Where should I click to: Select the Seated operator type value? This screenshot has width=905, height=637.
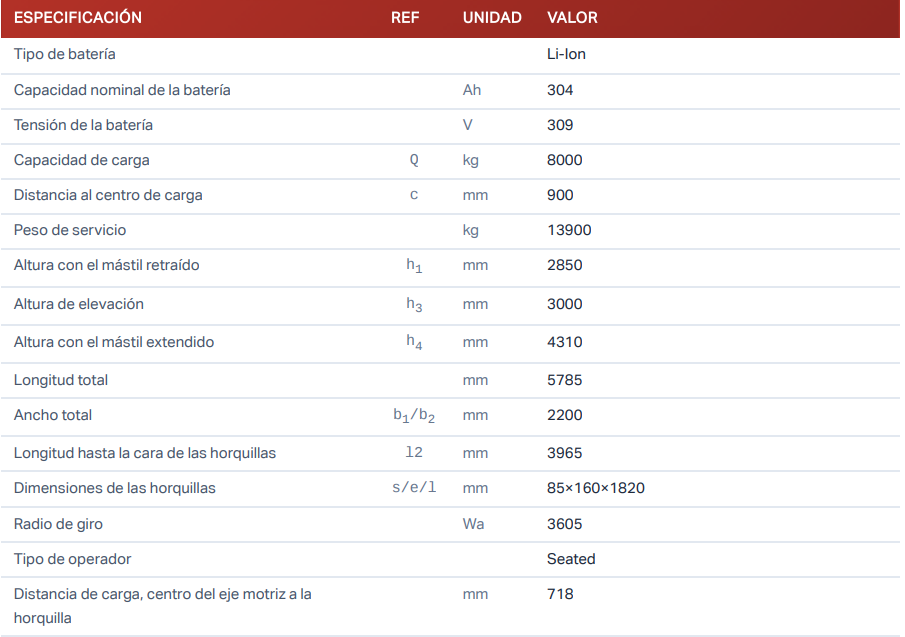coord(571,559)
